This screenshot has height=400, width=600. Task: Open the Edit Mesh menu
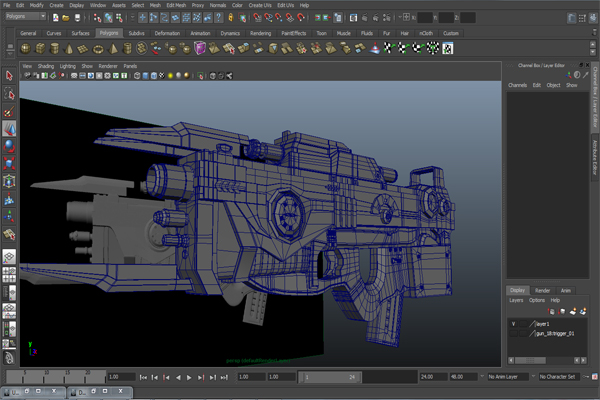point(176,5)
